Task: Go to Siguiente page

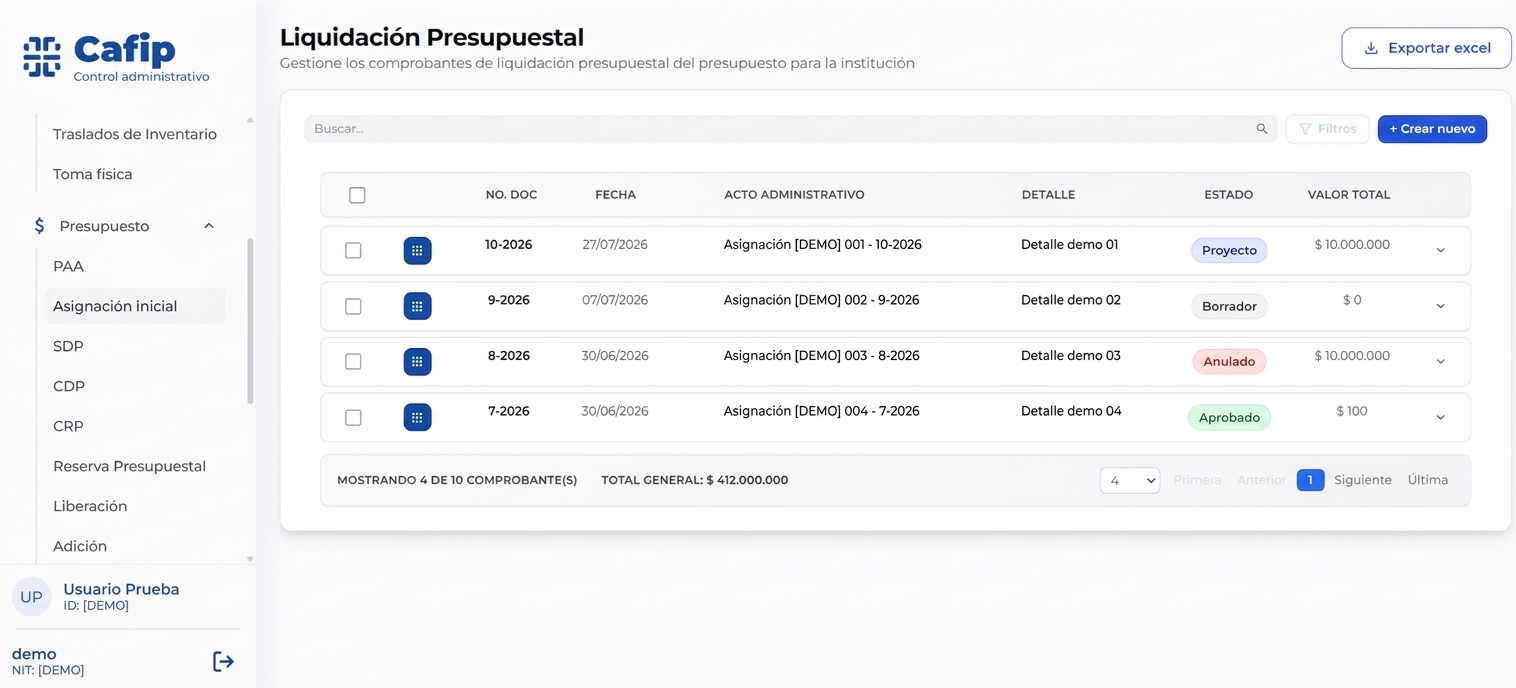Action: pyautogui.click(x=1363, y=480)
